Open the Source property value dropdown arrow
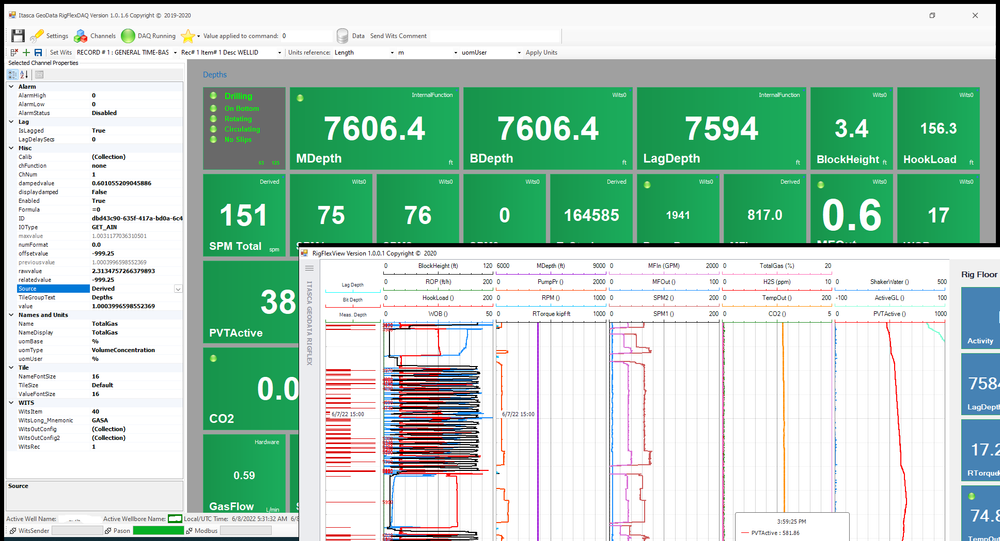1000x541 pixels. coord(178,289)
